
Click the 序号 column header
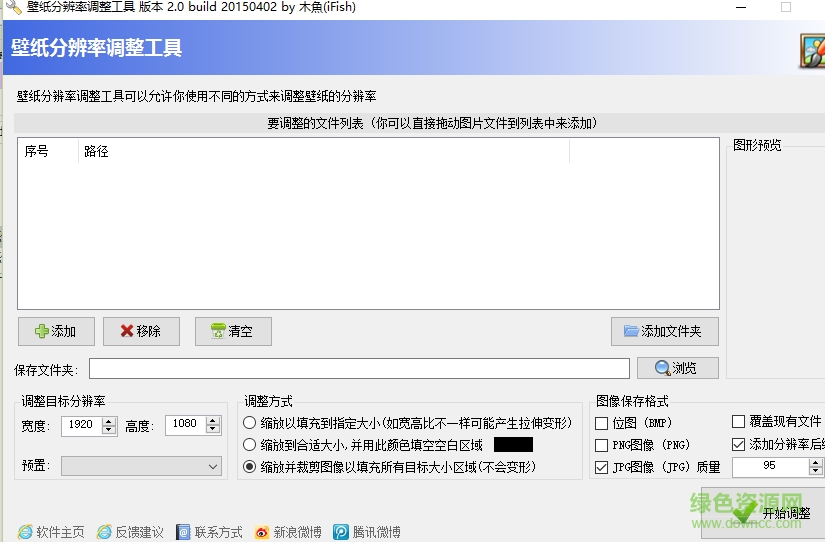click(48, 152)
